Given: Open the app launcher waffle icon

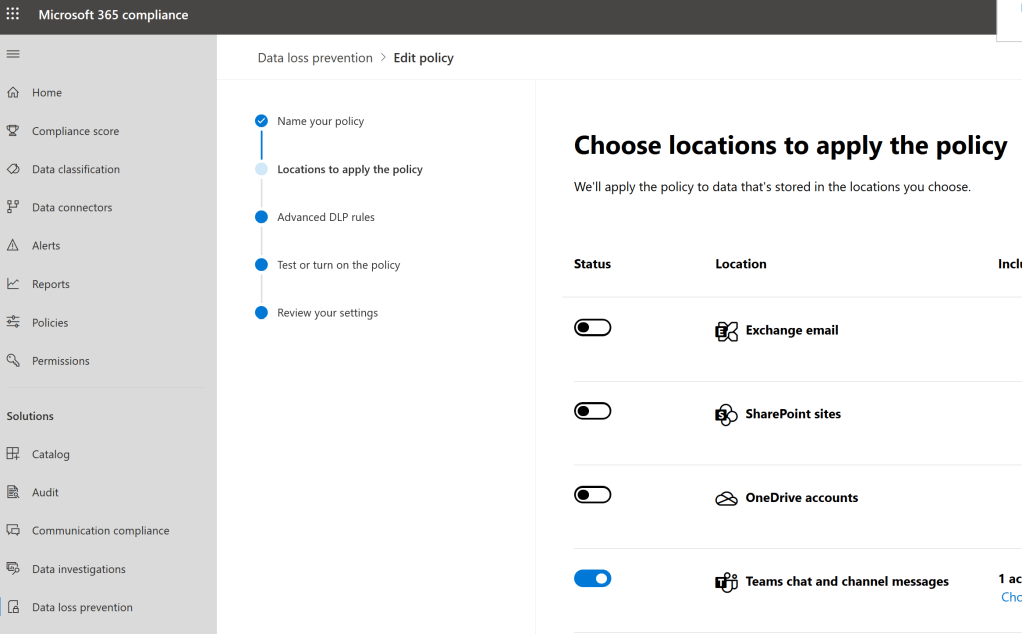Looking at the screenshot, I should (13, 15).
